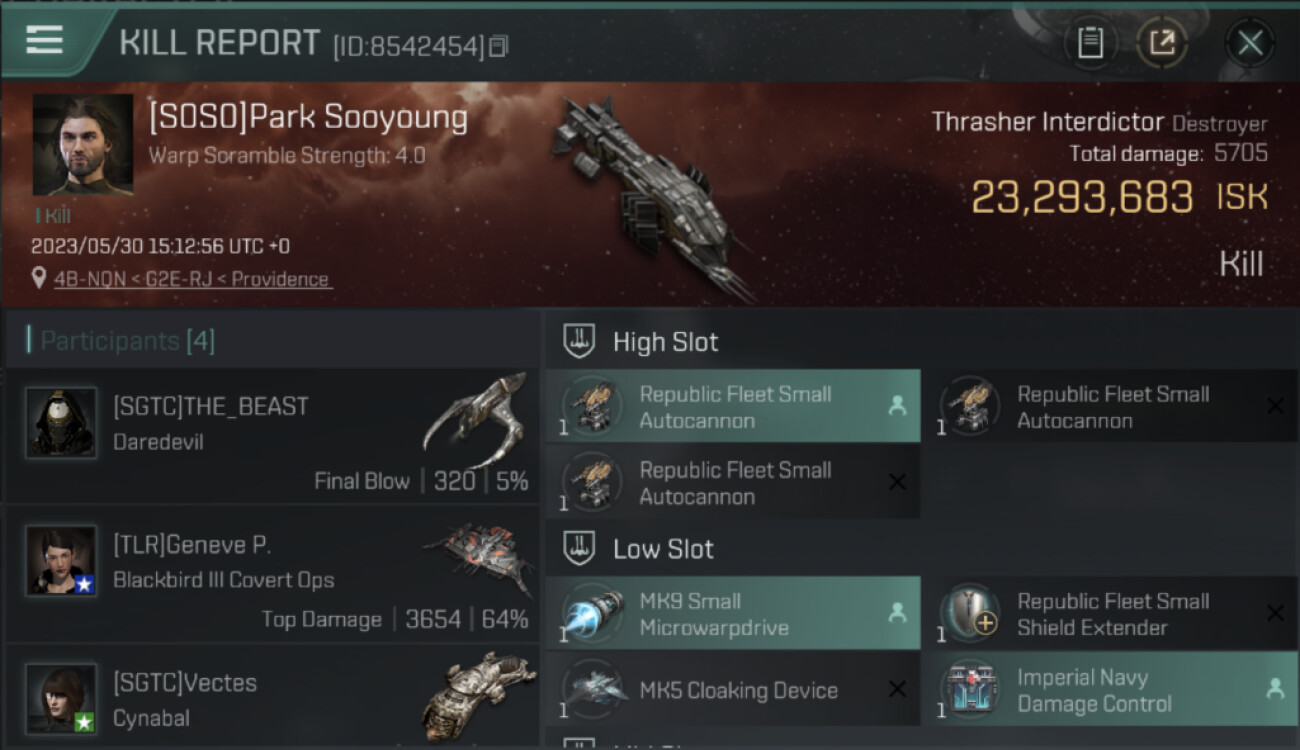Open the 4B-NQN Providence location link
This screenshot has height=750, width=1300.
pyautogui.click(x=192, y=279)
